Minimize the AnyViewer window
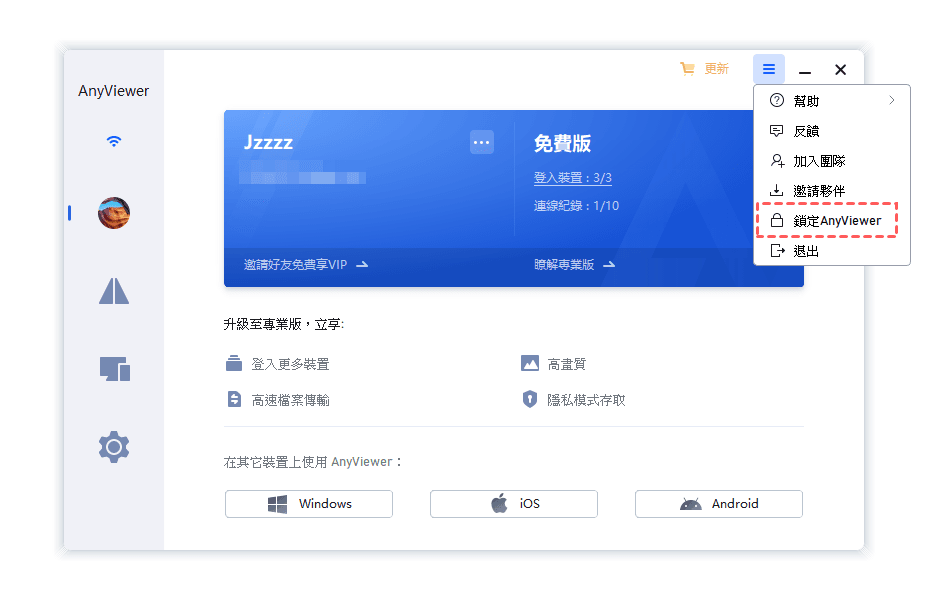The height and width of the screenshot is (604, 943). pyautogui.click(x=805, y=70)
